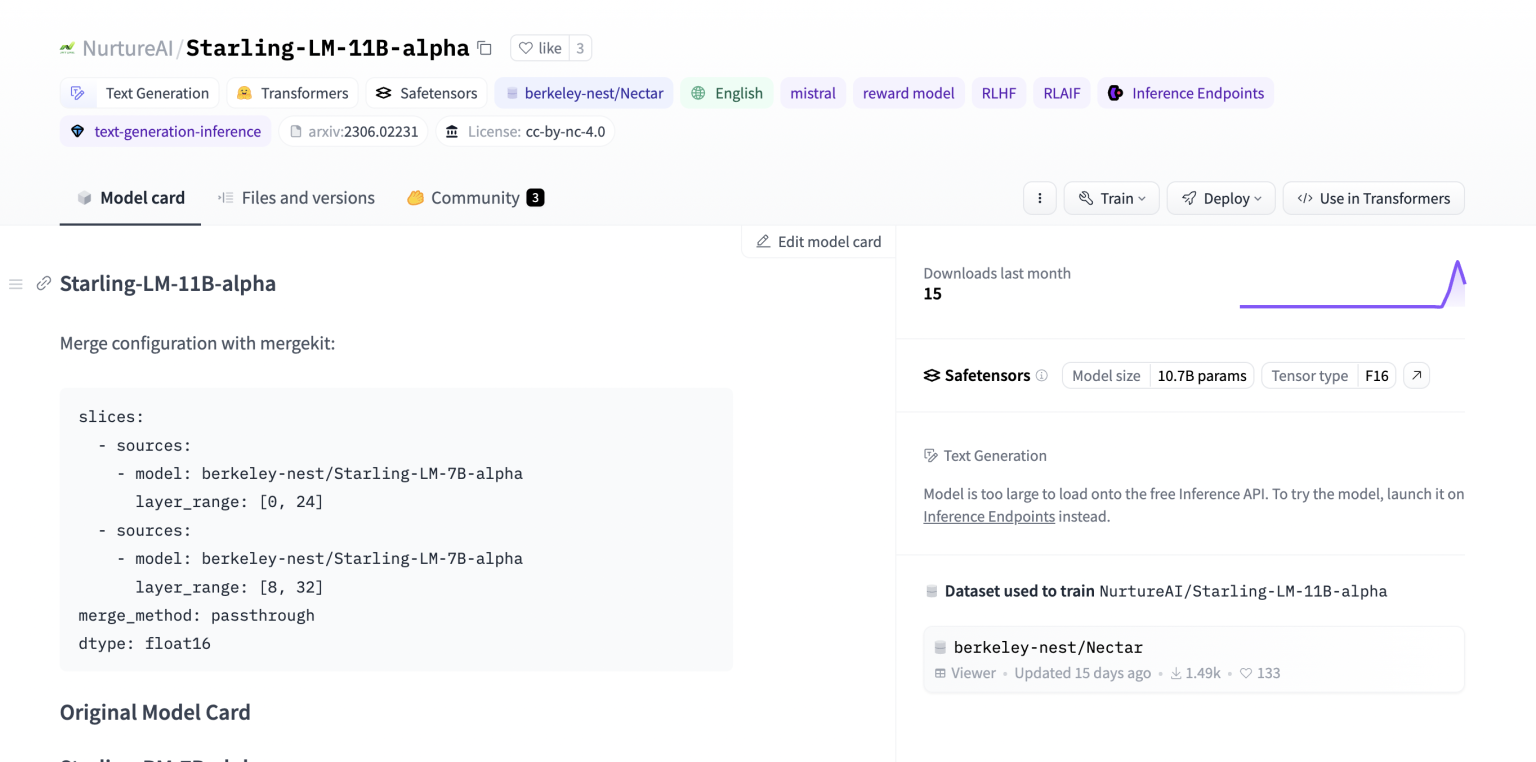The width and height of the screenshot is (1536, 762).
Task: Copy the model name to clipboard
Action: pos(484,47)
